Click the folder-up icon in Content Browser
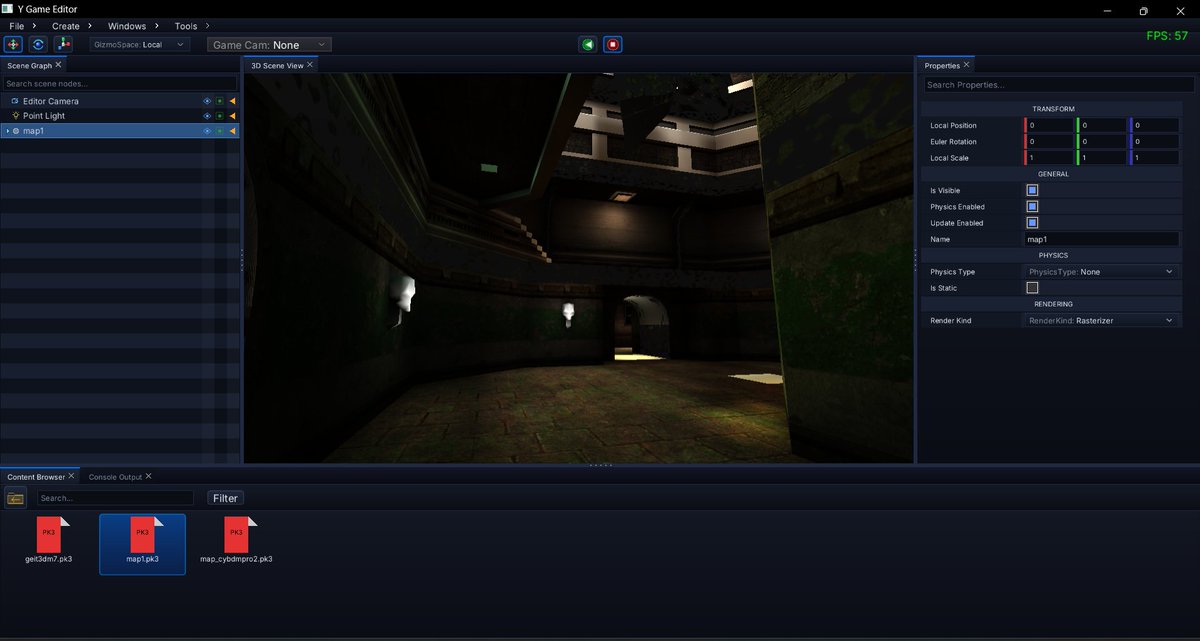 15,498
